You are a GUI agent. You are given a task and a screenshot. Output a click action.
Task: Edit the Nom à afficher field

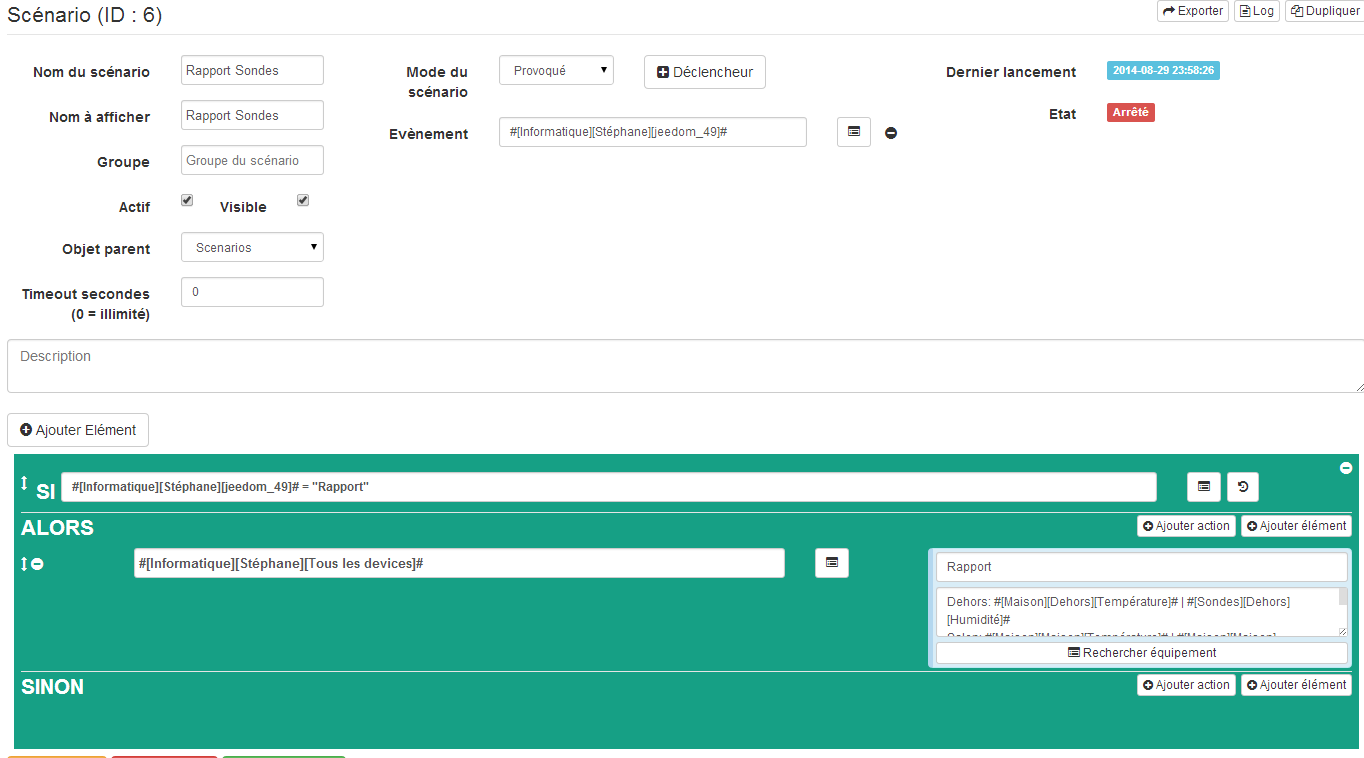pyautogui.click(x=252, y=115)
